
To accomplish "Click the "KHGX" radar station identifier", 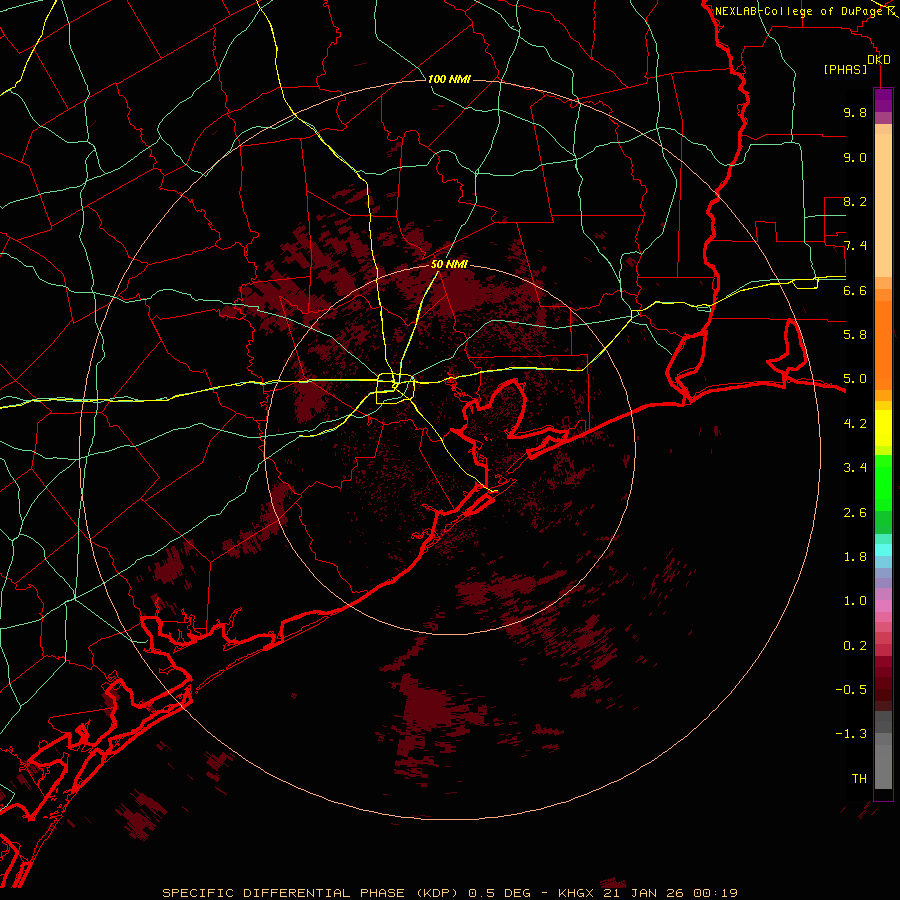I will 576,893.
